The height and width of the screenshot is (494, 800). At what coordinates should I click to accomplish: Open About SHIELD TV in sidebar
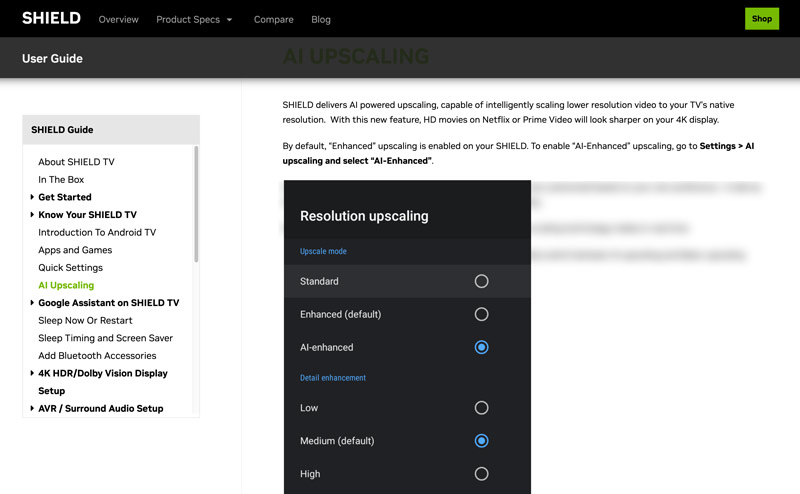(x=77, y=162)
